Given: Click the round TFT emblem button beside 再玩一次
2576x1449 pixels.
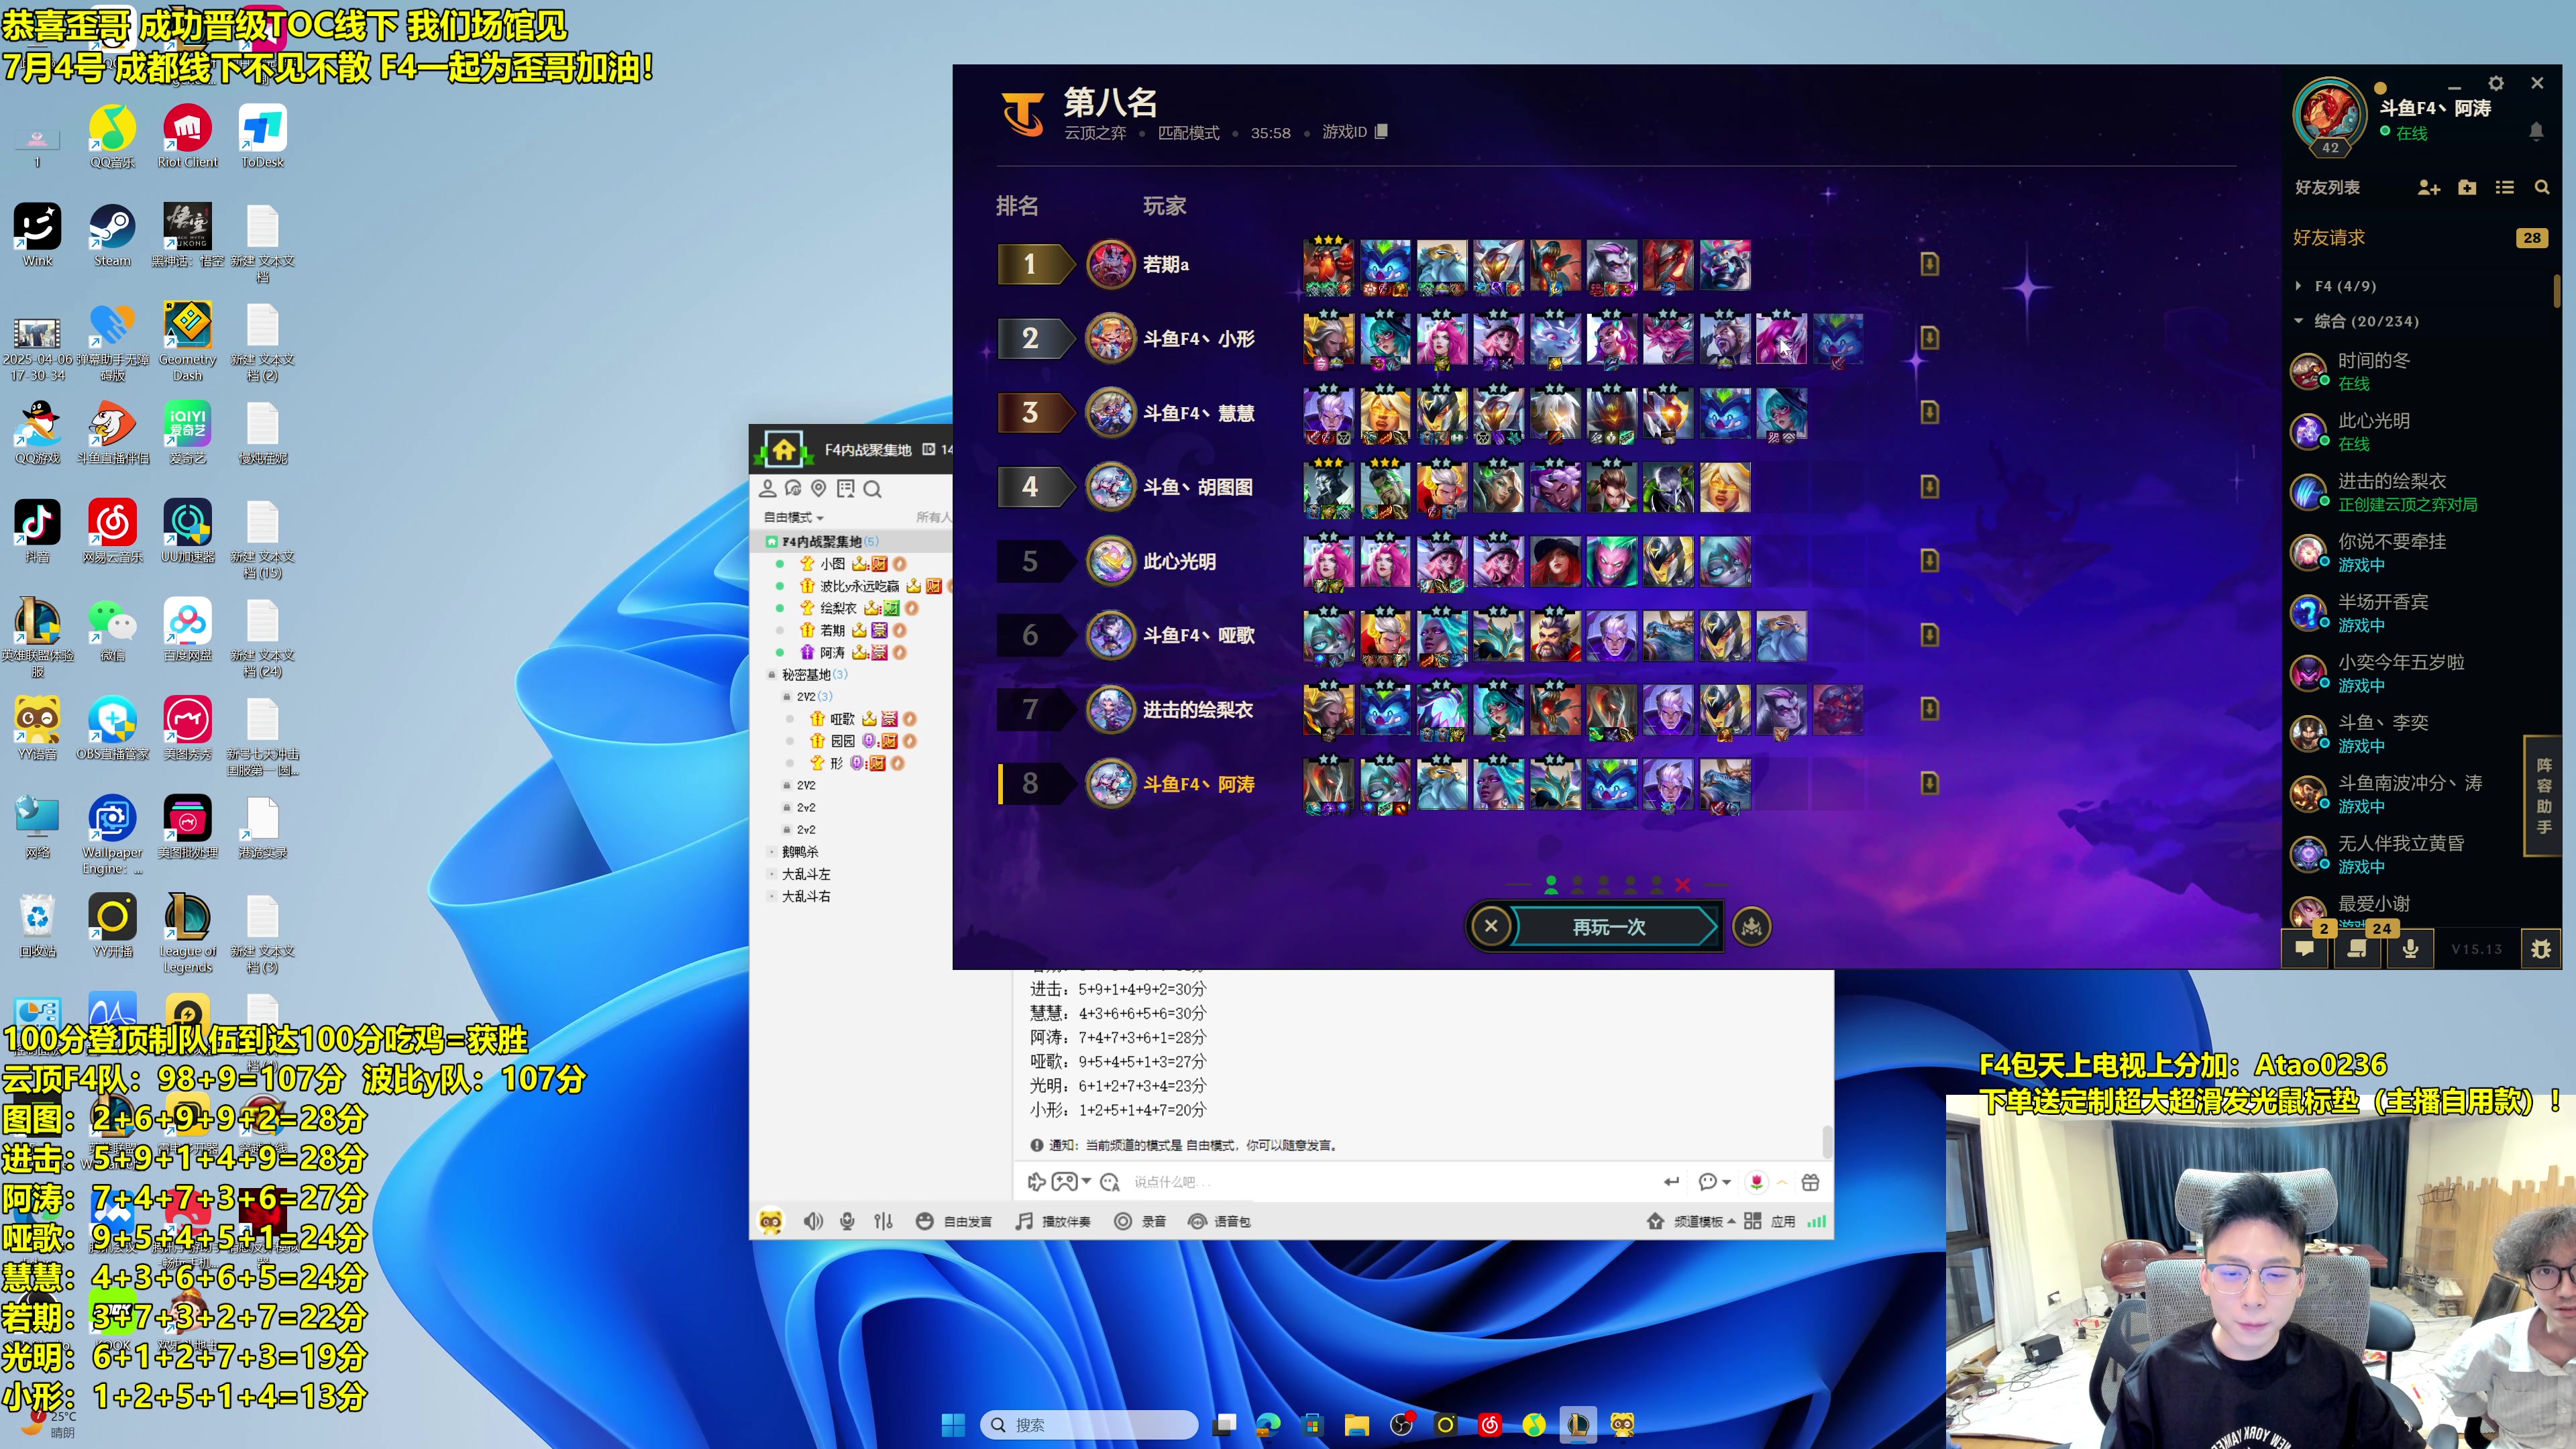Looking at the screenshot, I should (1751, 926).
